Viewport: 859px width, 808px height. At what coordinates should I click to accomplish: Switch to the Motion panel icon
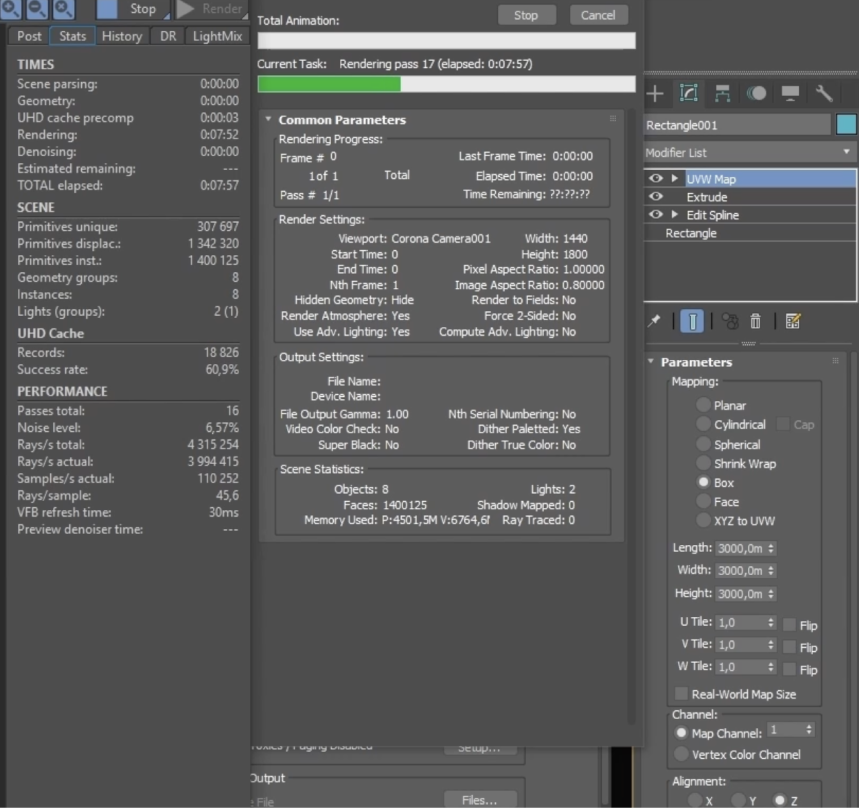point(756,93)
